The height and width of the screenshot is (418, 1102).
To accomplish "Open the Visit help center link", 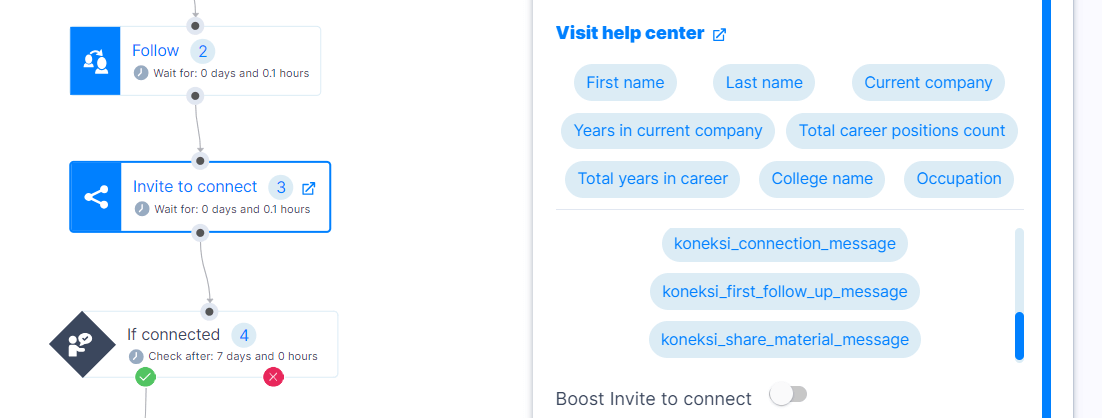I will [630, 33].
